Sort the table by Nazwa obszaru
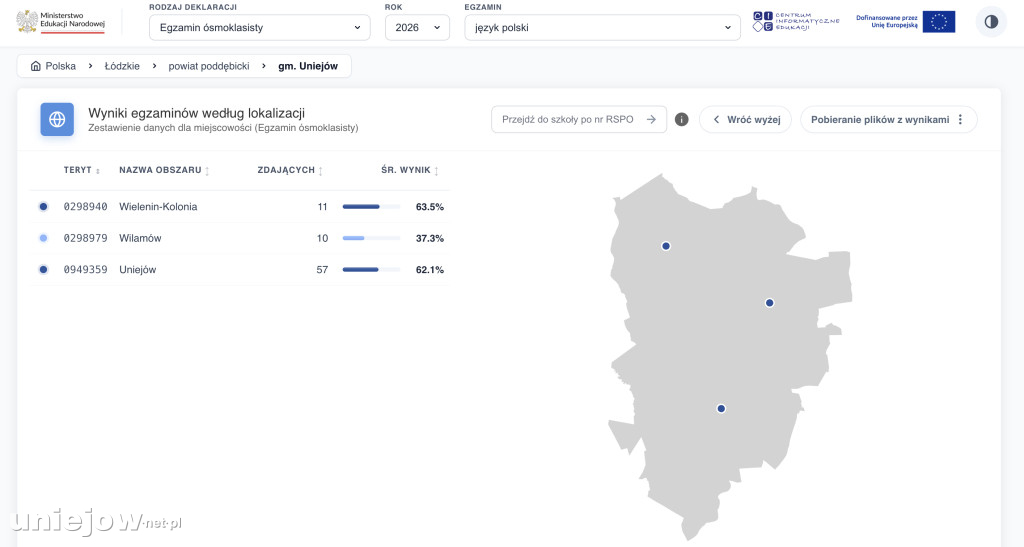The width and height of the screenshot is (1024, 547). pos(164,170)
